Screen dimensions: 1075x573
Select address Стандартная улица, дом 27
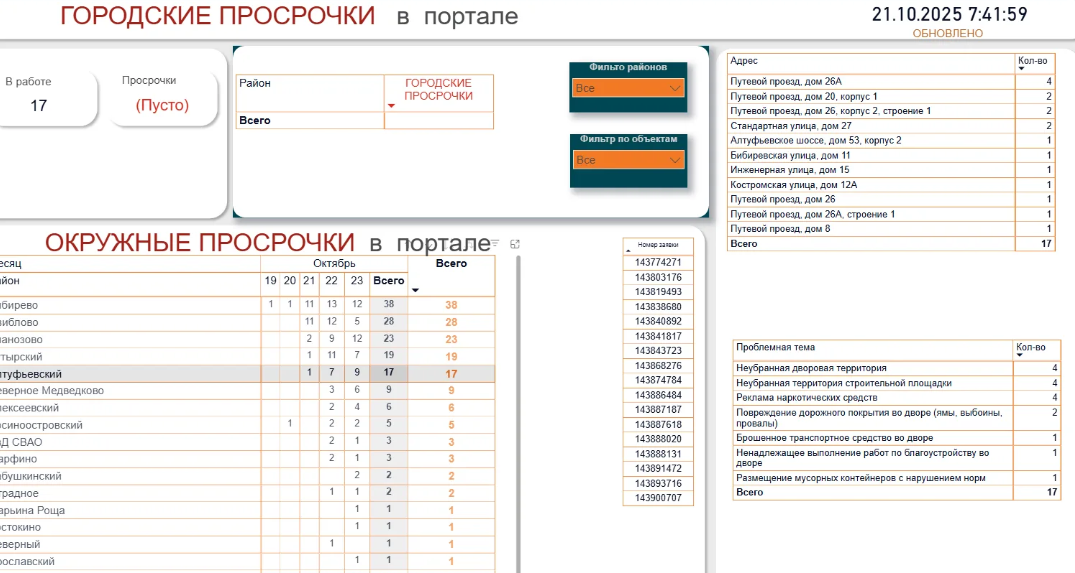(790, 126)
